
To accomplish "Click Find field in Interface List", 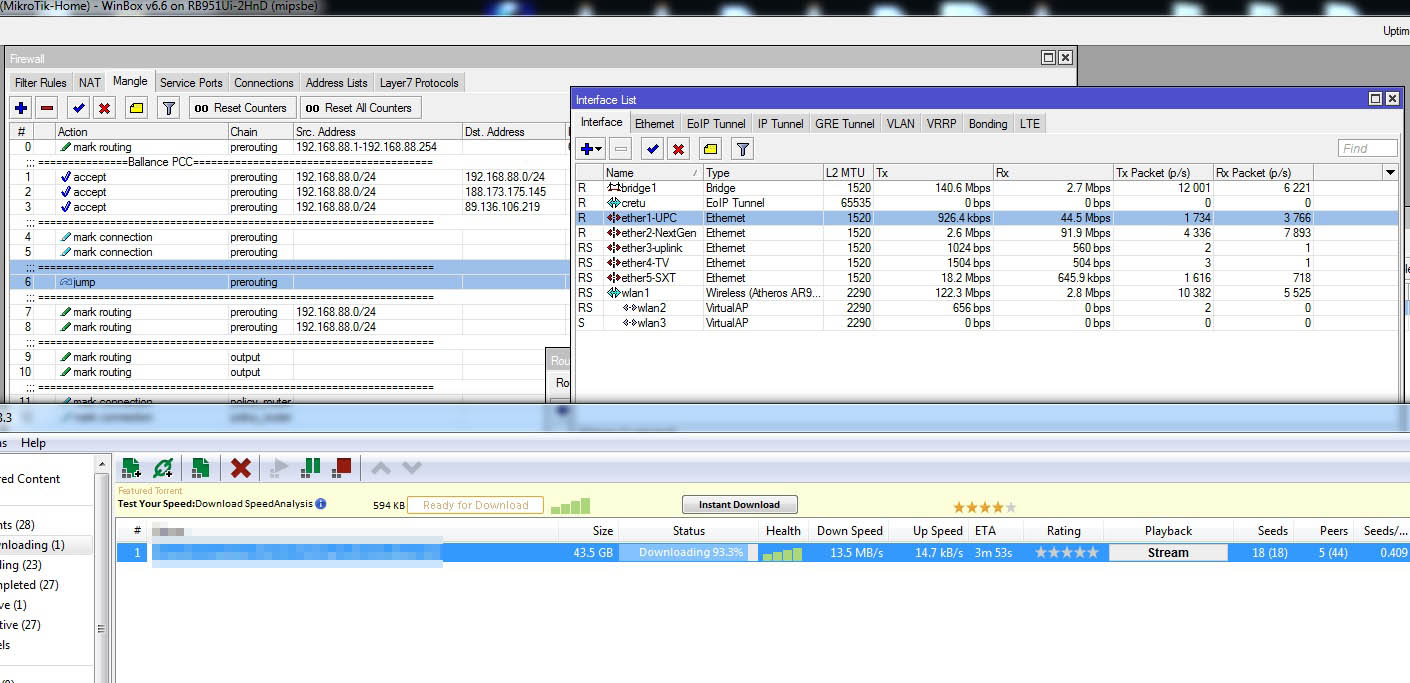I will pos(1367,148).
